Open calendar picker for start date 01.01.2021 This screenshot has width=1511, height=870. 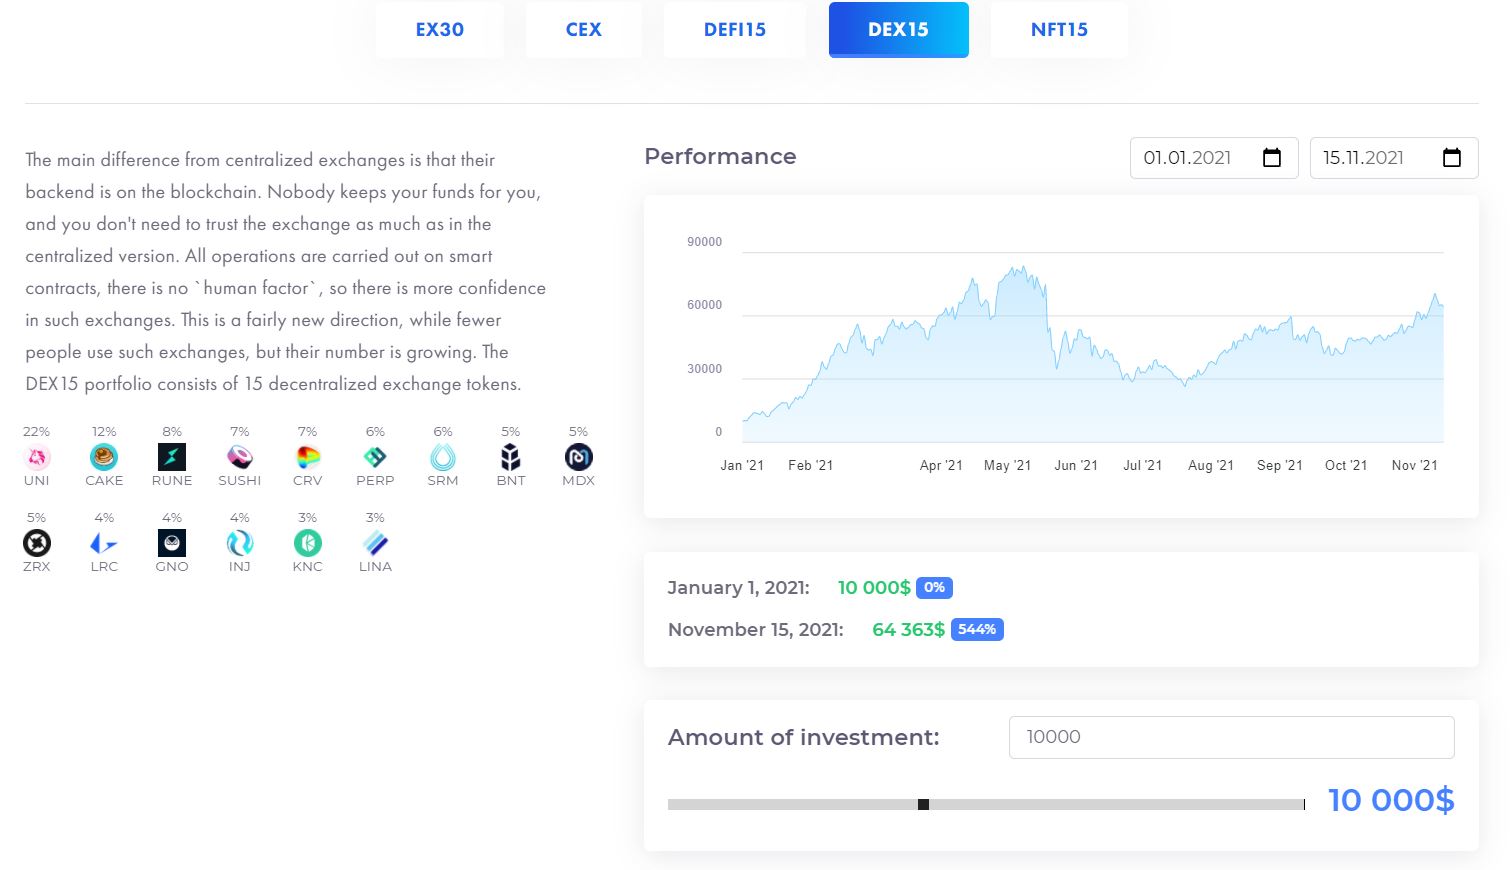pos(1272,158)
